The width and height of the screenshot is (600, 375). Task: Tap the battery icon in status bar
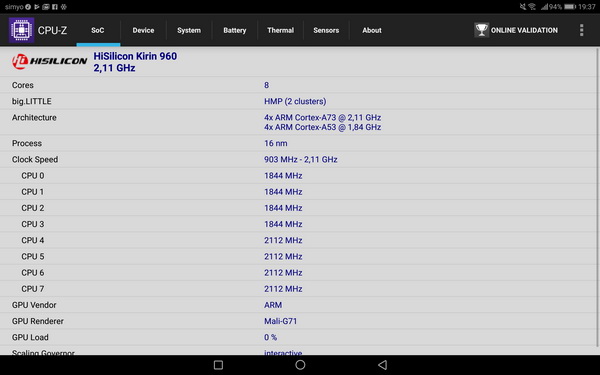(570, 7)
